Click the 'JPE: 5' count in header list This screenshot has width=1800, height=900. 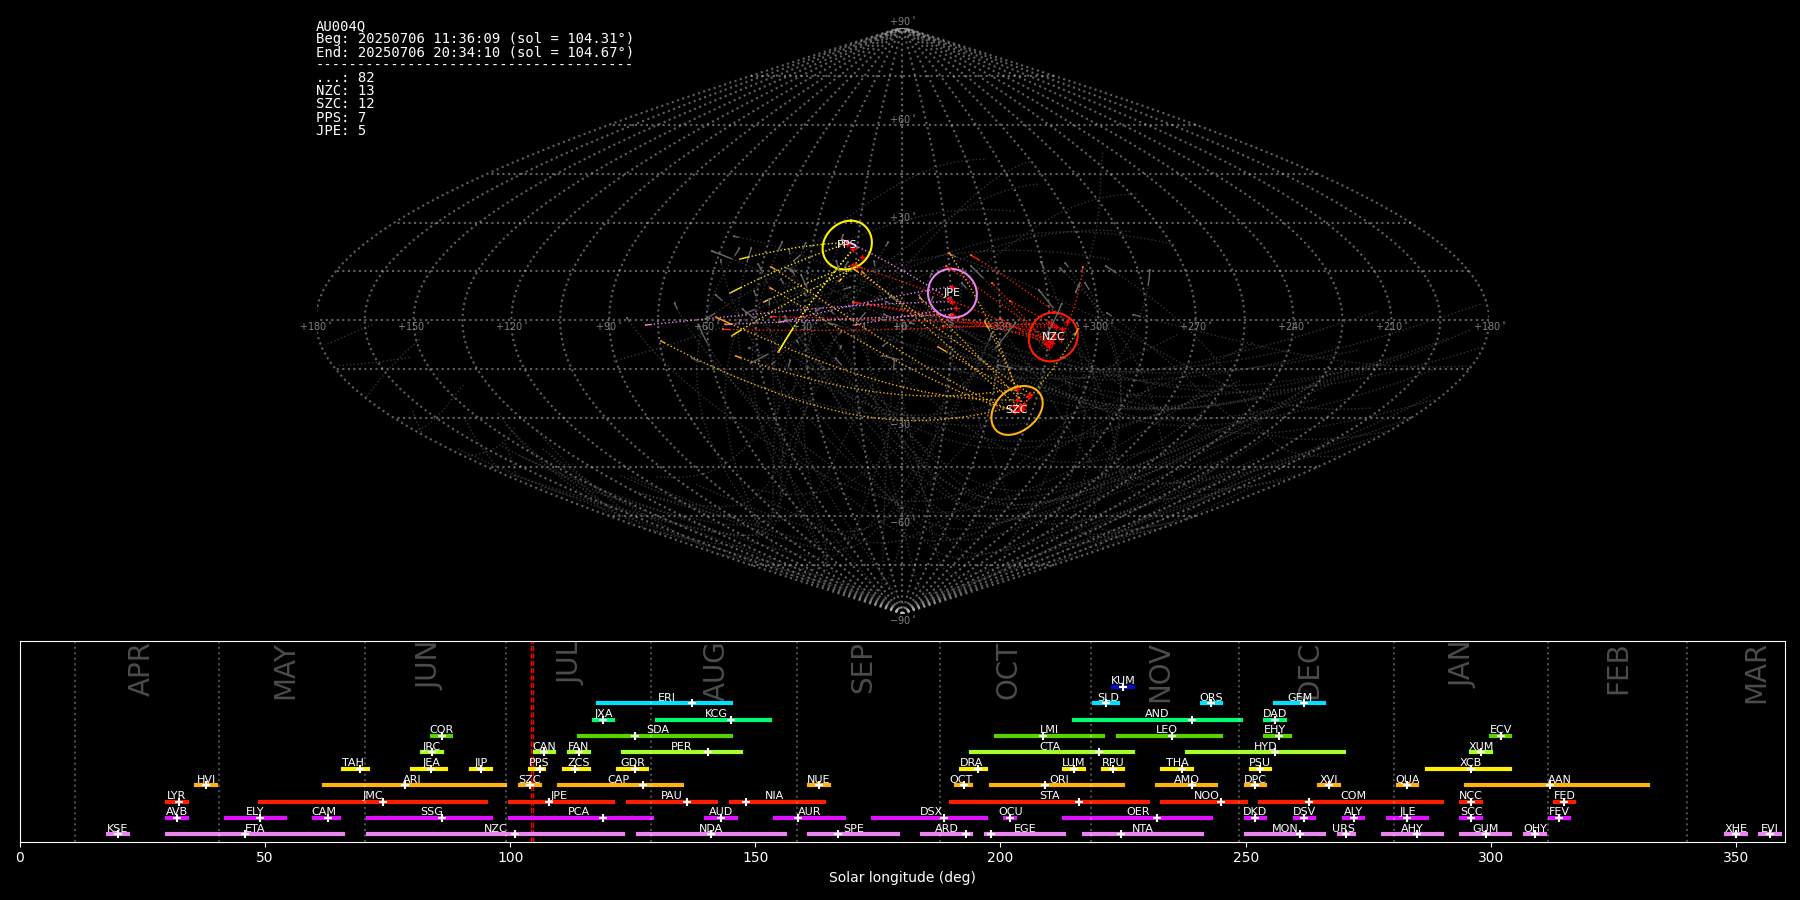[x=341, y=131]
